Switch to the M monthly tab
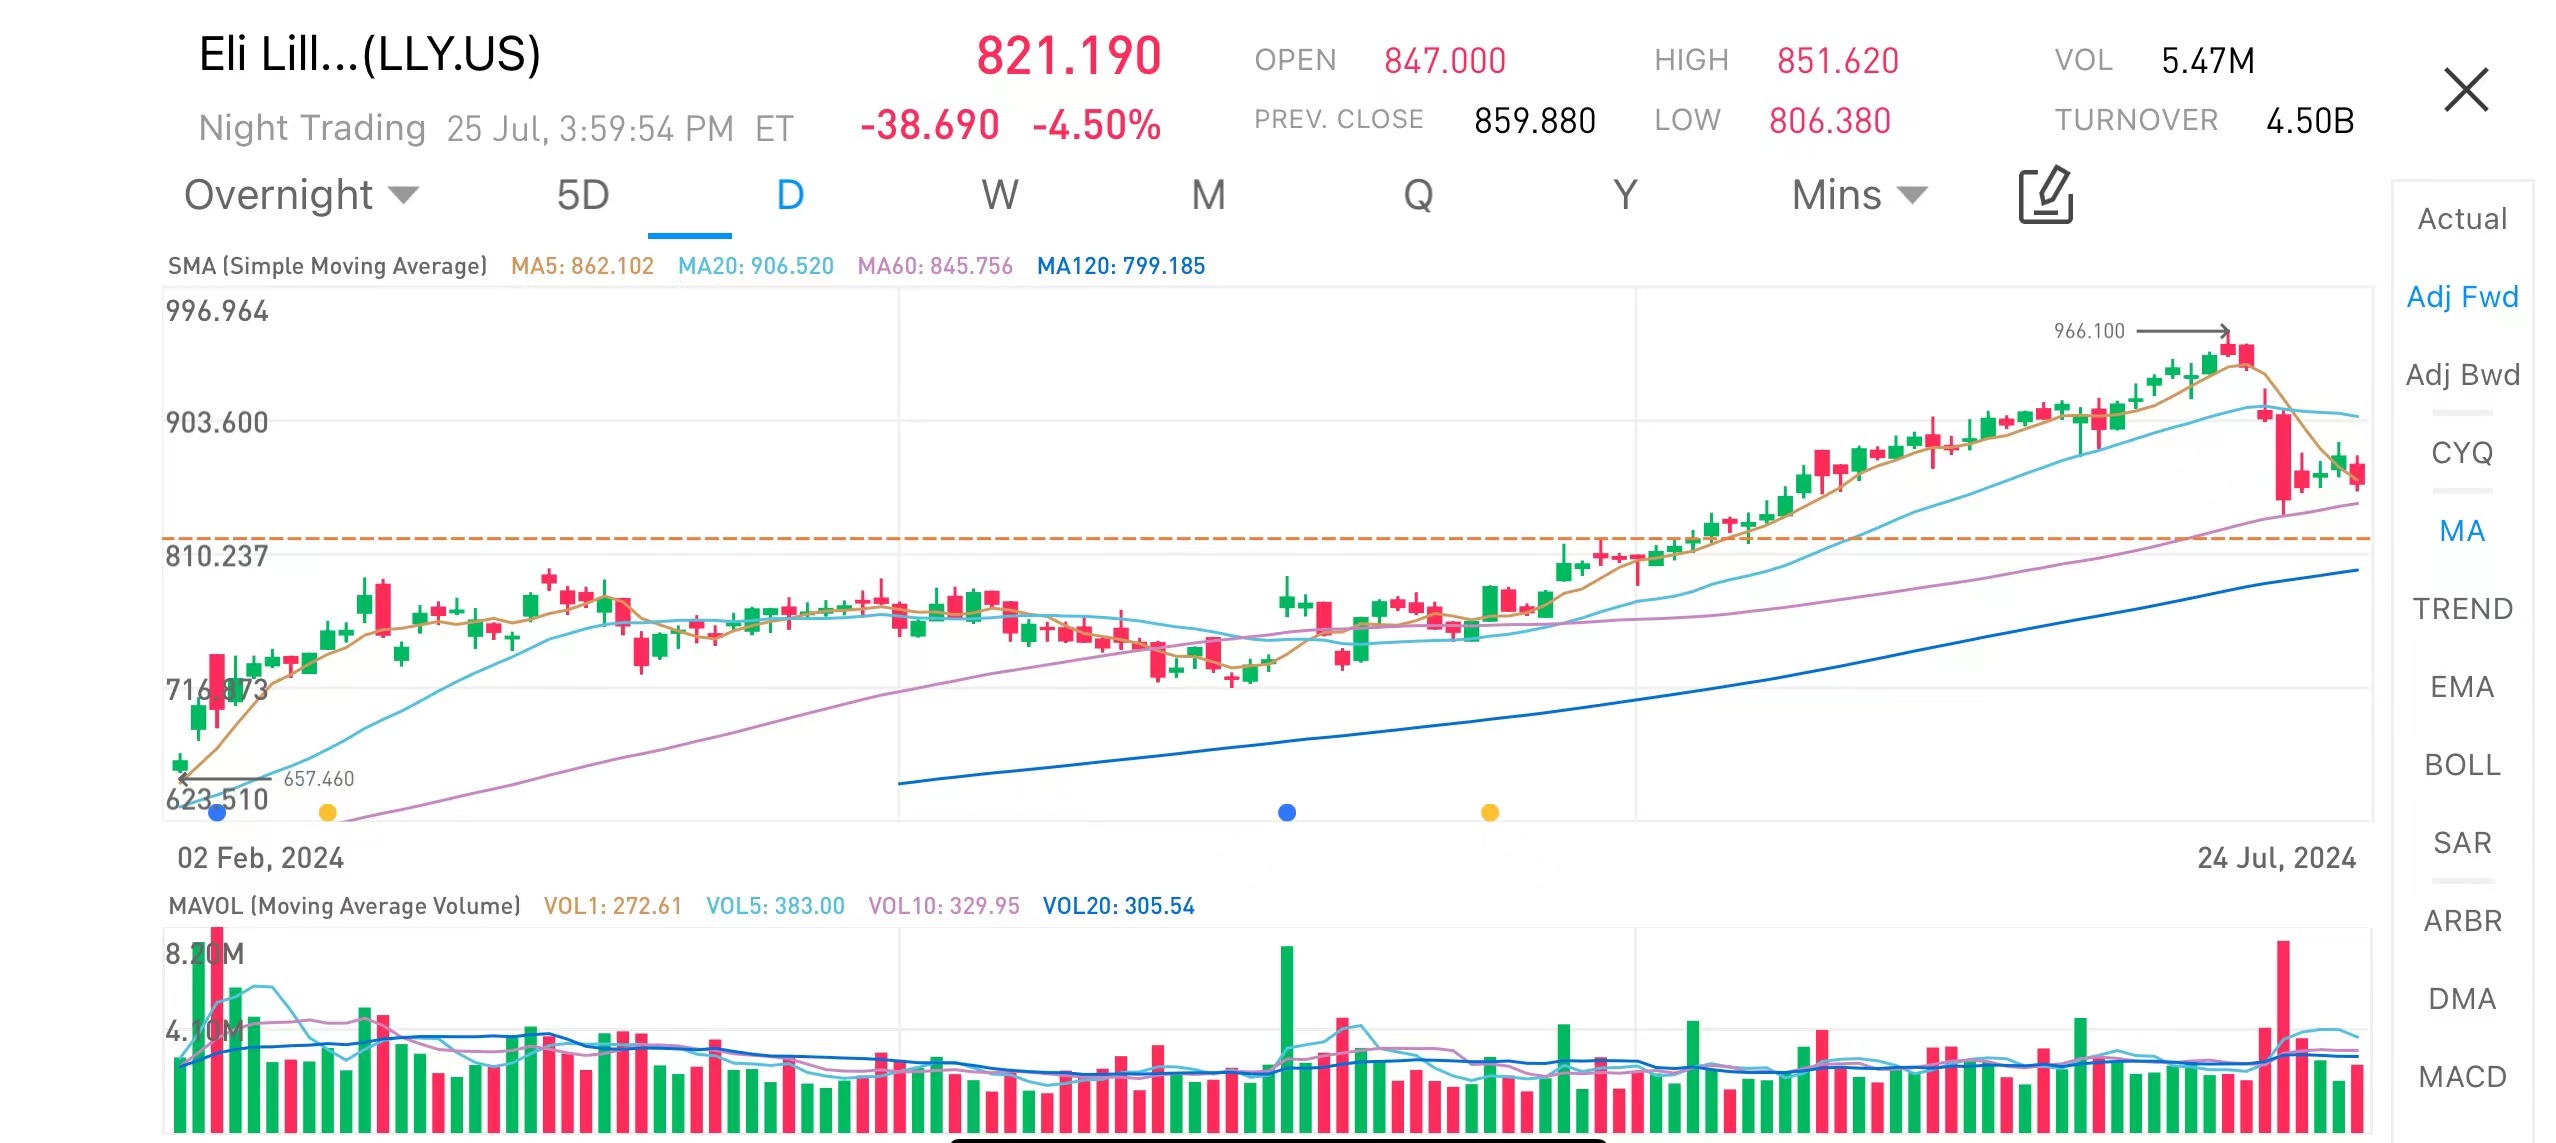The image size is (2556, 1143). coord(1208,195)
